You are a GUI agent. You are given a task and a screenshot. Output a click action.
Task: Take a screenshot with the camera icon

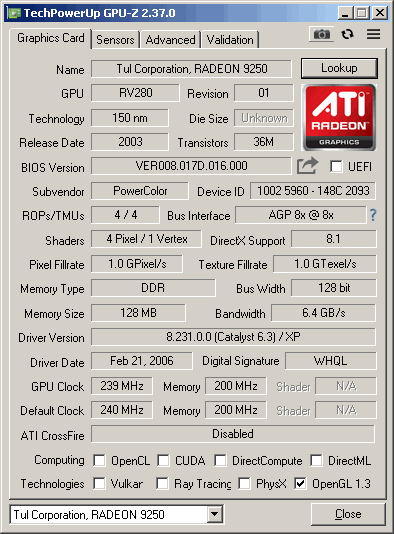(321, 34)
